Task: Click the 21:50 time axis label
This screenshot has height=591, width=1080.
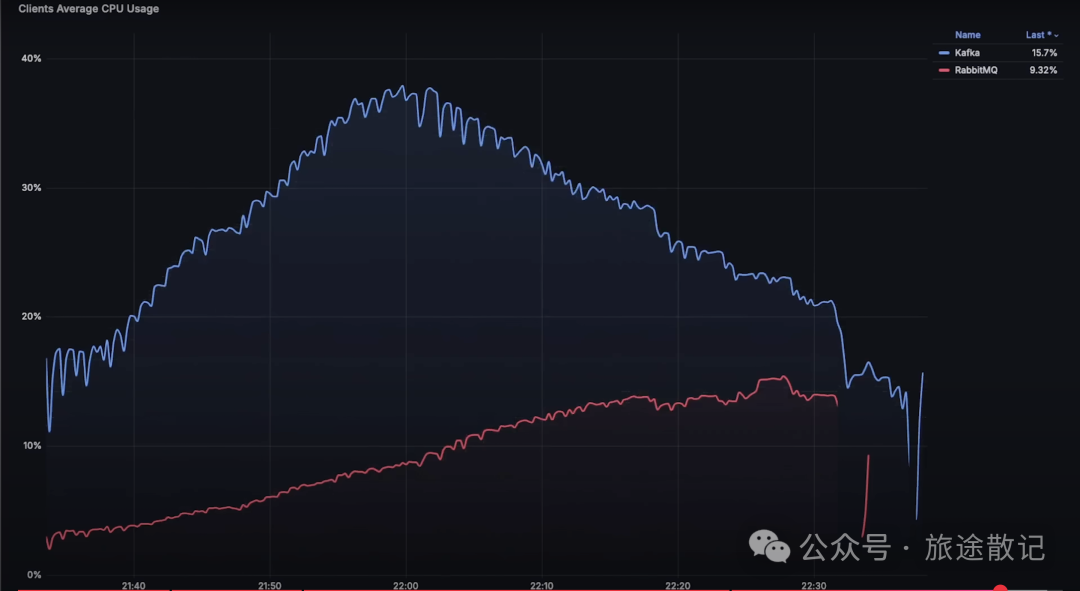Action: [269, 585]
